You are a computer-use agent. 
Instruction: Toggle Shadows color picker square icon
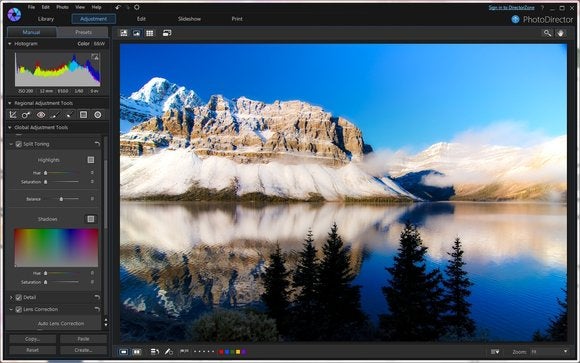coord(91,219)
